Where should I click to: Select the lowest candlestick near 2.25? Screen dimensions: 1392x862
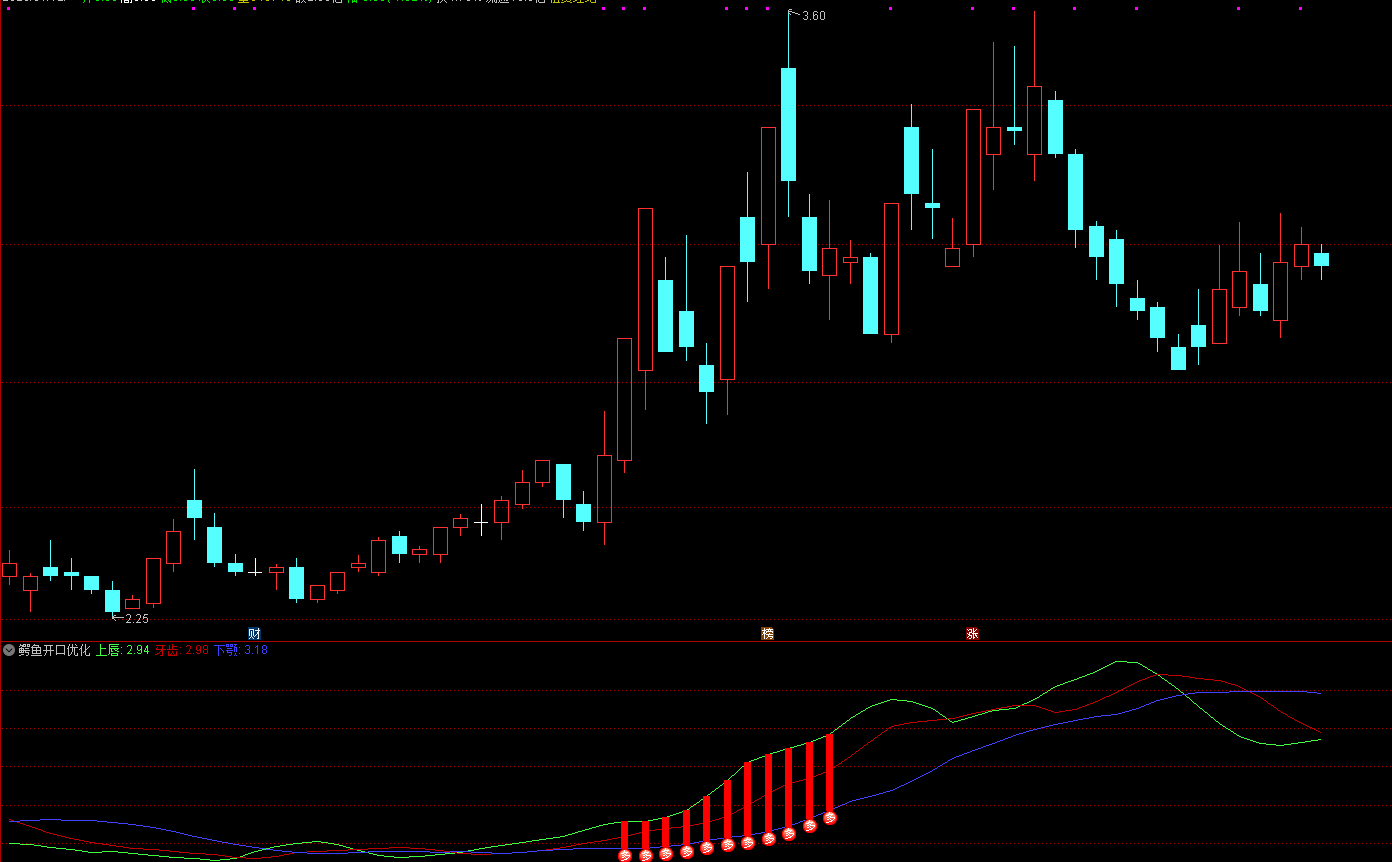pyautogui.click(x=112, y=600)
